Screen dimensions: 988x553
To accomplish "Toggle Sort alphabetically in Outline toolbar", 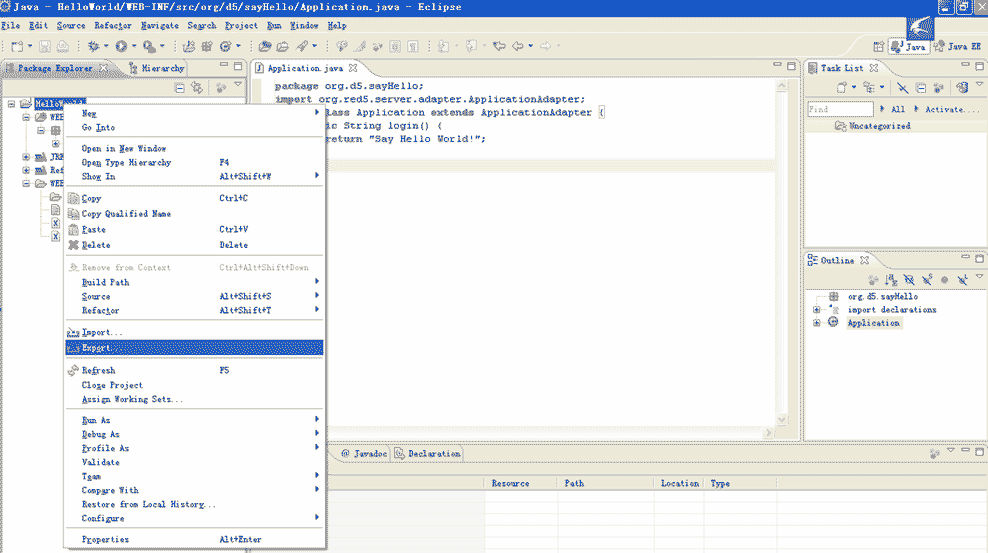I will [890, 280].
